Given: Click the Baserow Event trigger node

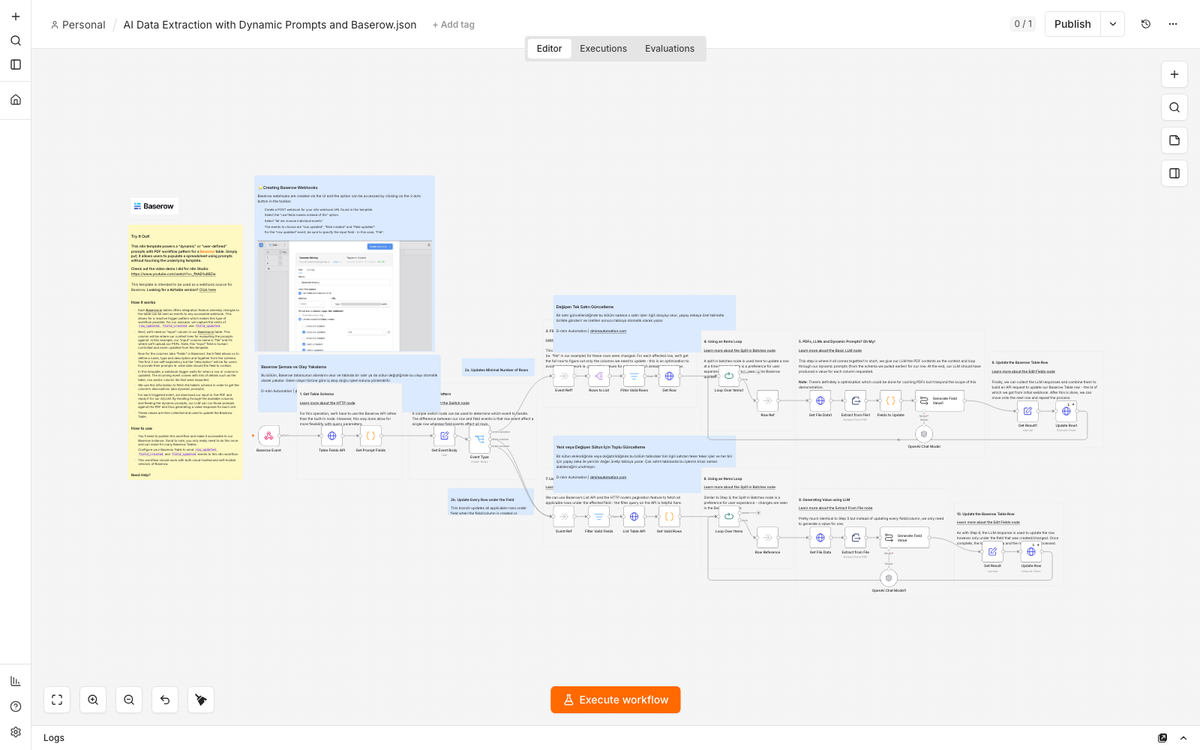Looking at the screenshot, I should pyautogui.click(x=268, y=436).
